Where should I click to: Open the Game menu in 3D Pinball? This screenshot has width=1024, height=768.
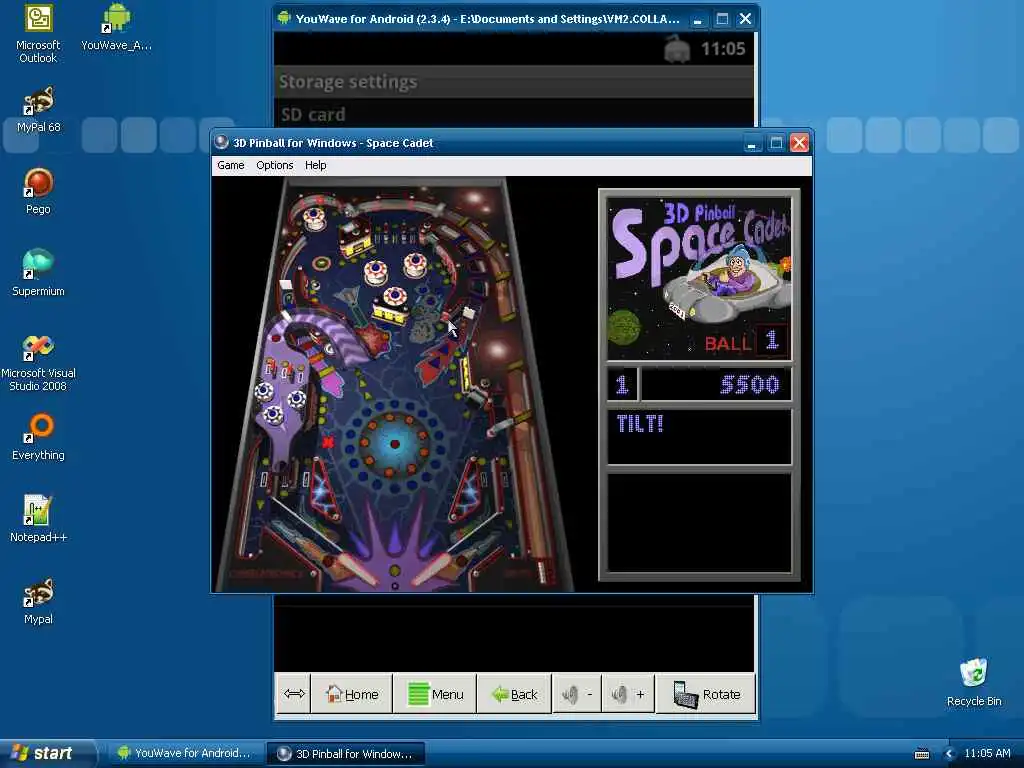(231, 165)
